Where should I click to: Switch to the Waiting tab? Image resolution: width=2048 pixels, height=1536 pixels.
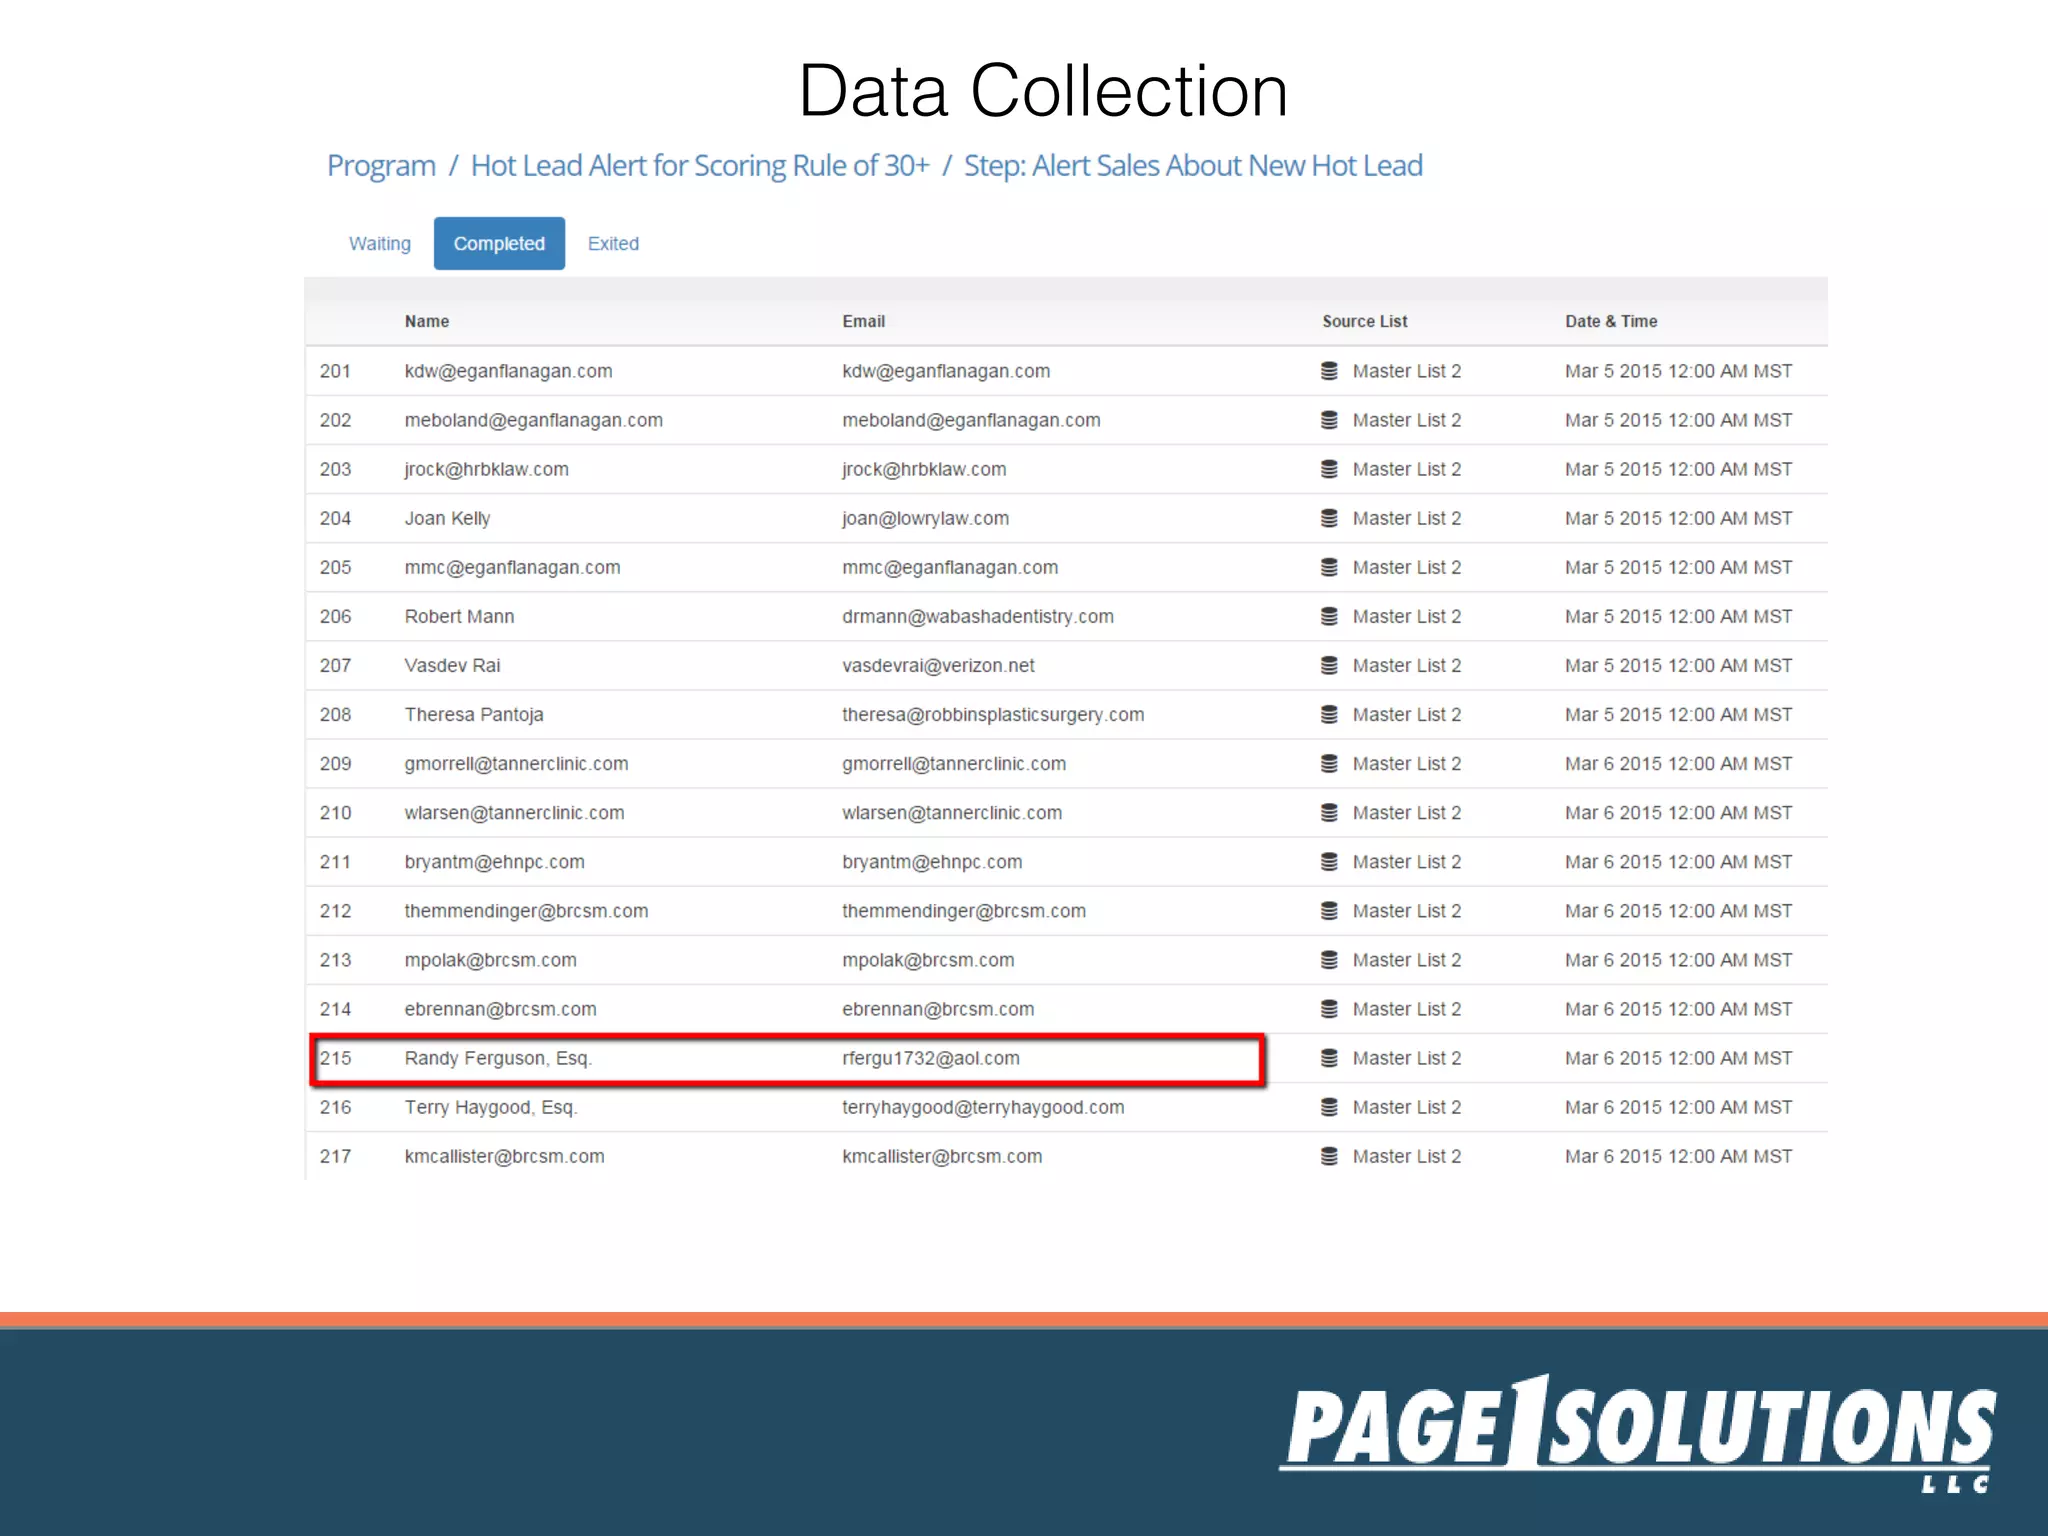pyautogui.click(x=380, y=243)
